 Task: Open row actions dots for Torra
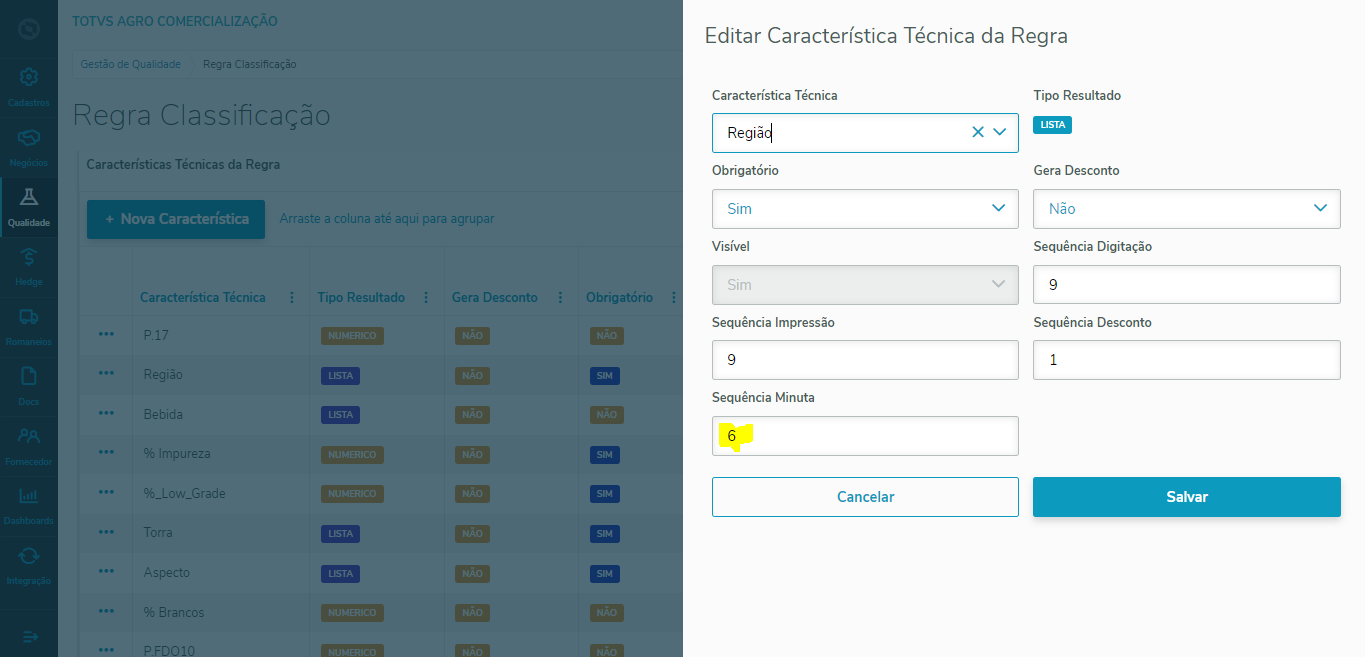tap(106, 532)
